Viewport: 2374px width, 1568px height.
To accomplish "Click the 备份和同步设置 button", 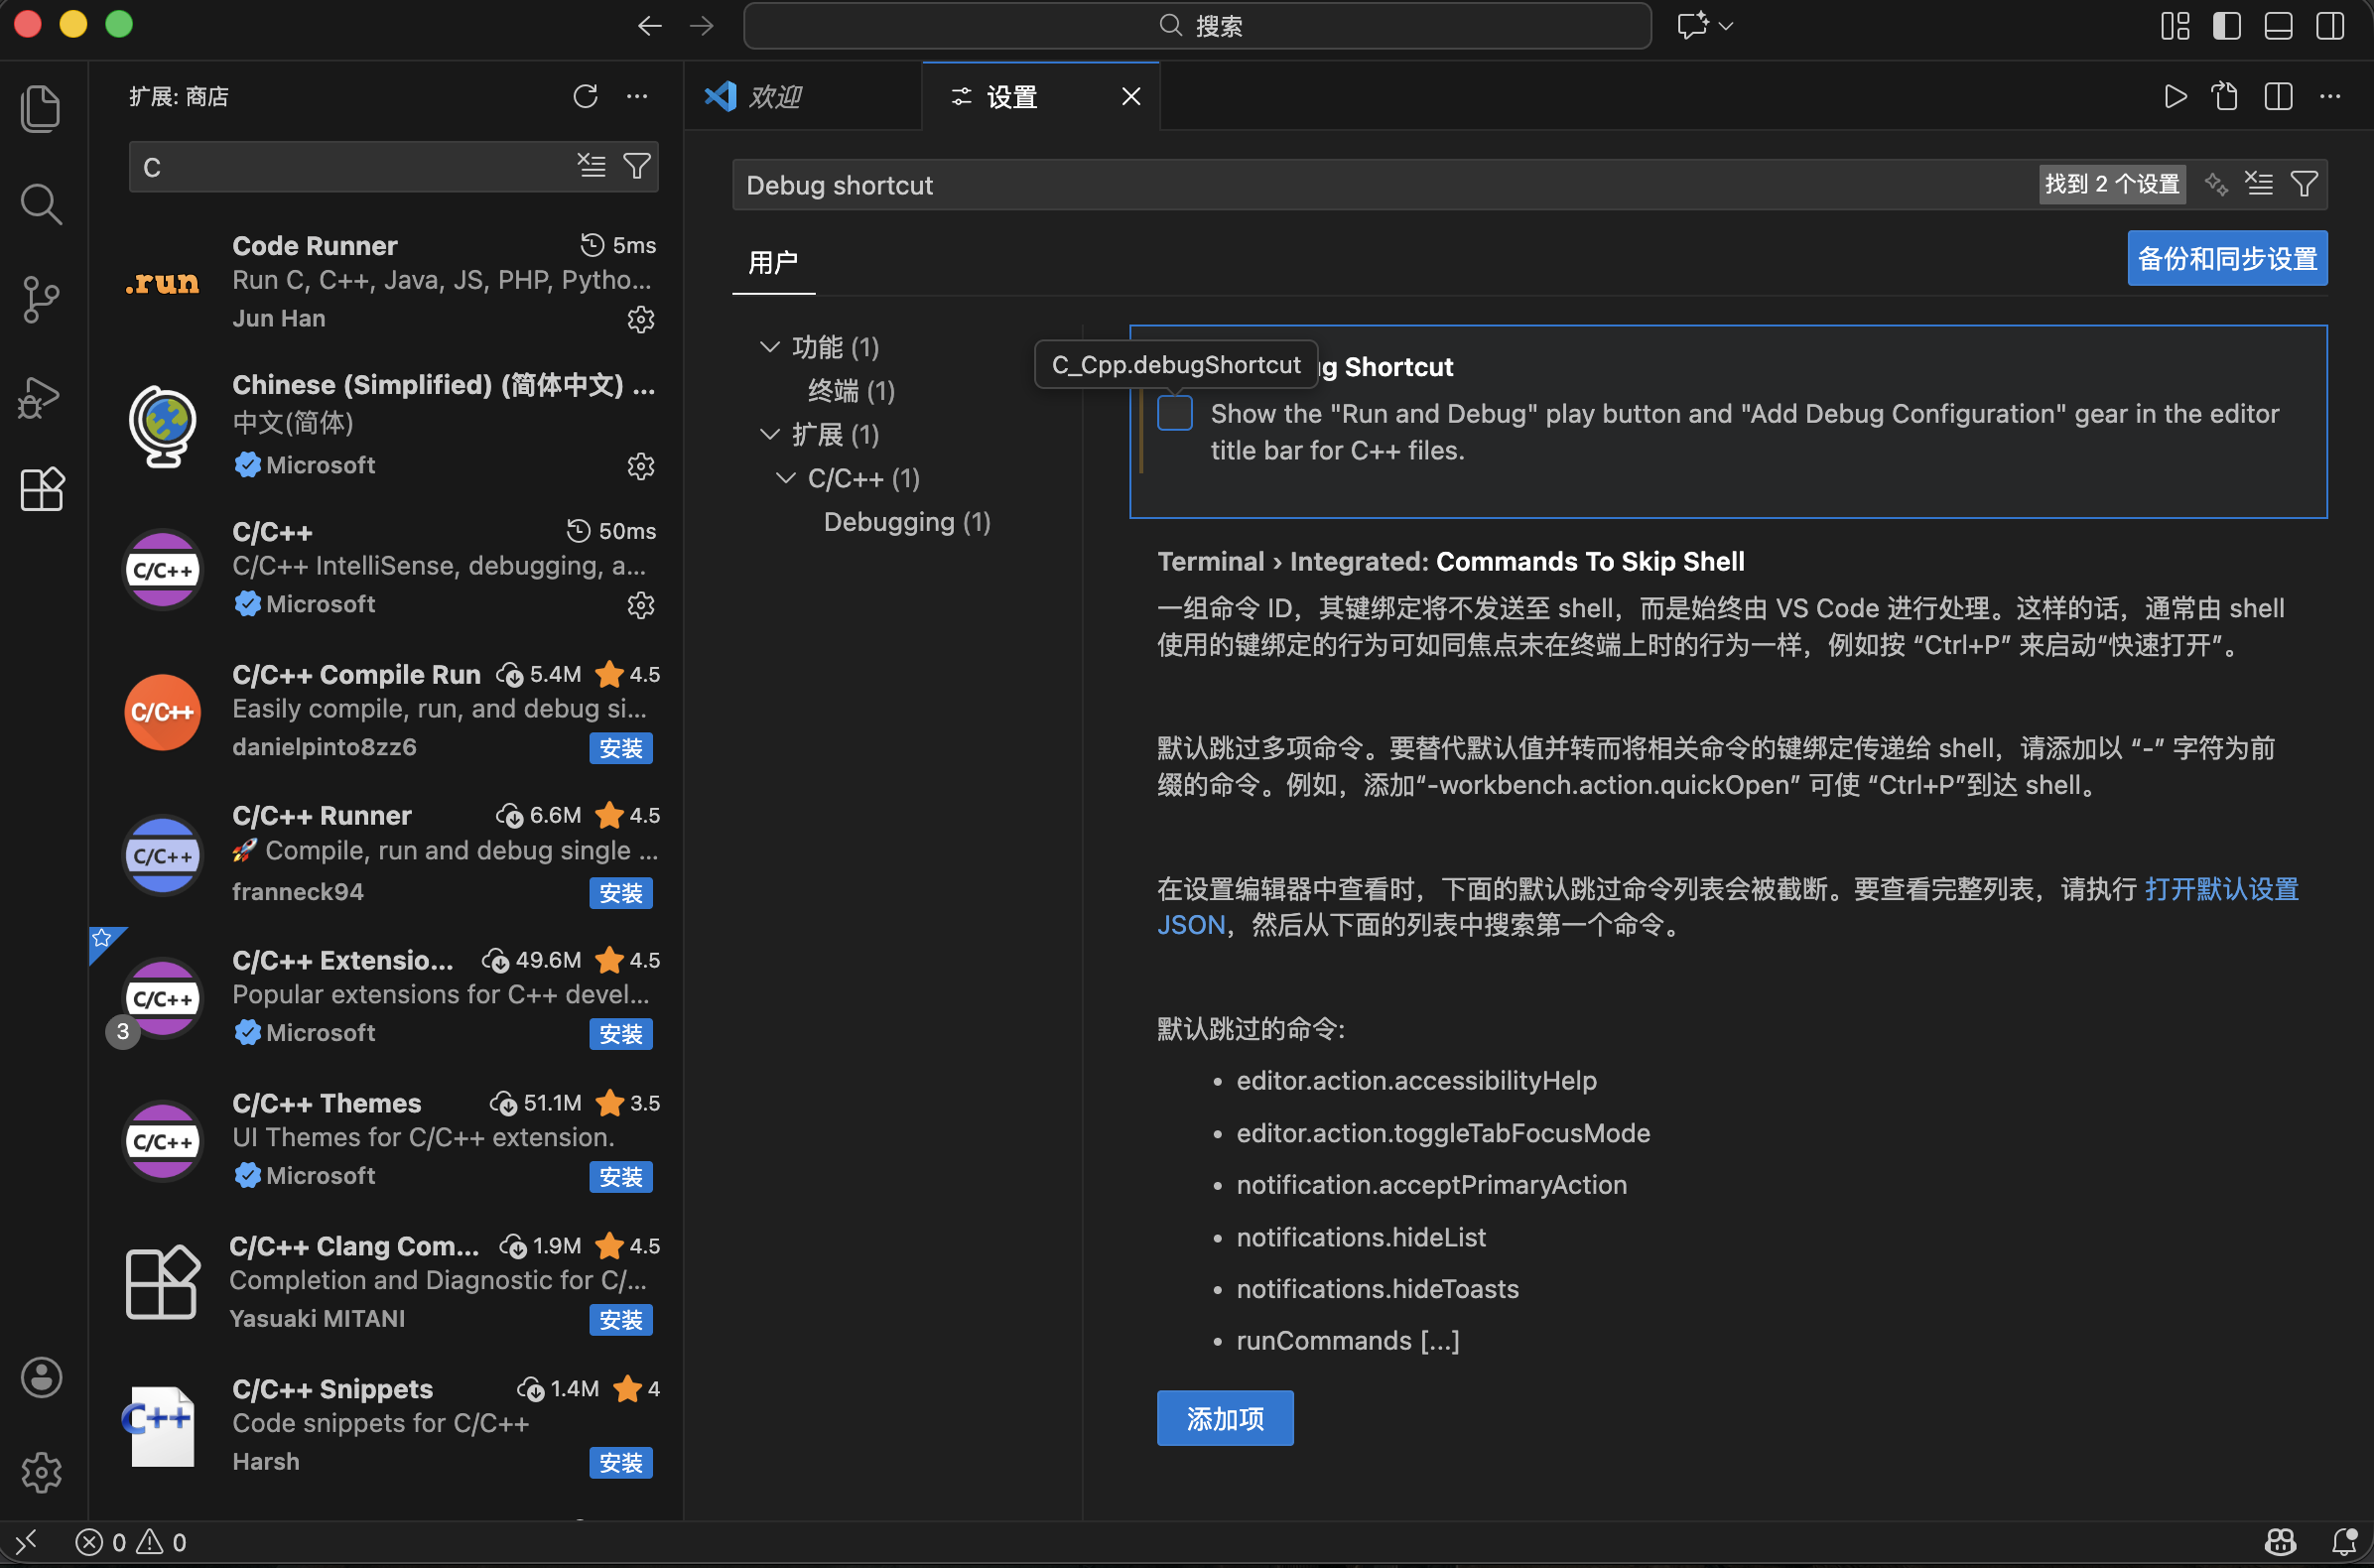I will (x=2226, y=259).
